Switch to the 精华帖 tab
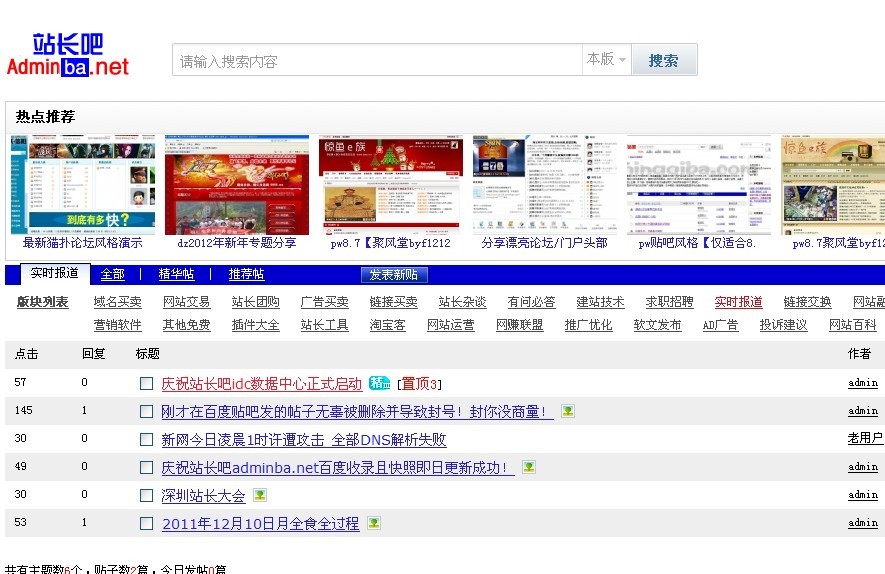Screen dimensions: 885x574 coord(176,274)
